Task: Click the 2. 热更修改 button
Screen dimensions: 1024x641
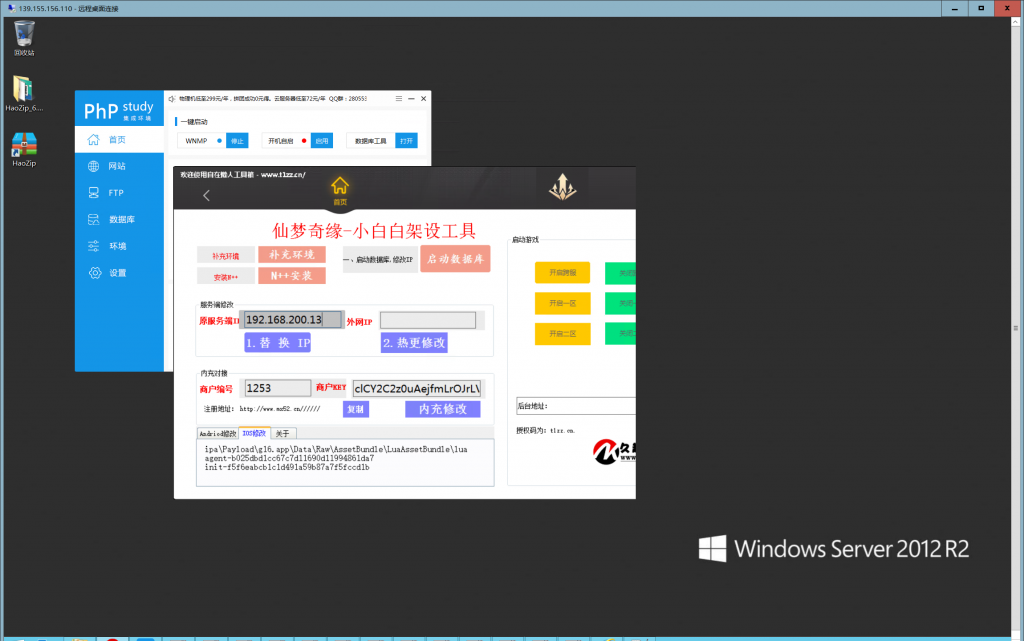Action: 414,343
